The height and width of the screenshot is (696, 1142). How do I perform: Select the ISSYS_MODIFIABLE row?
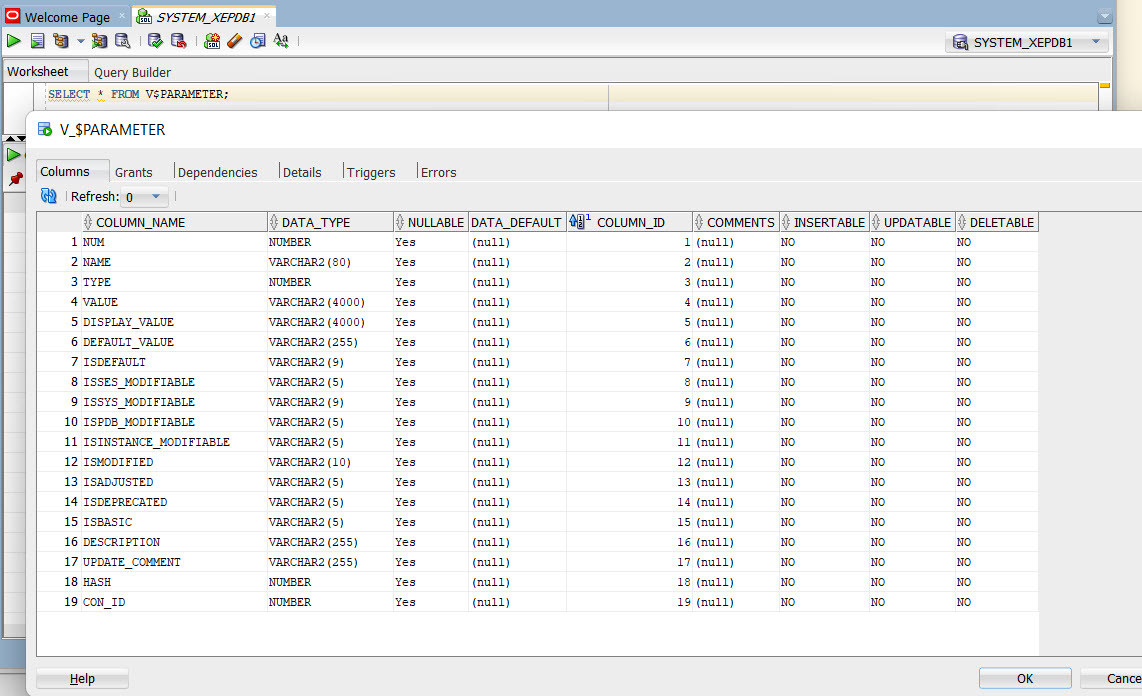537,402
